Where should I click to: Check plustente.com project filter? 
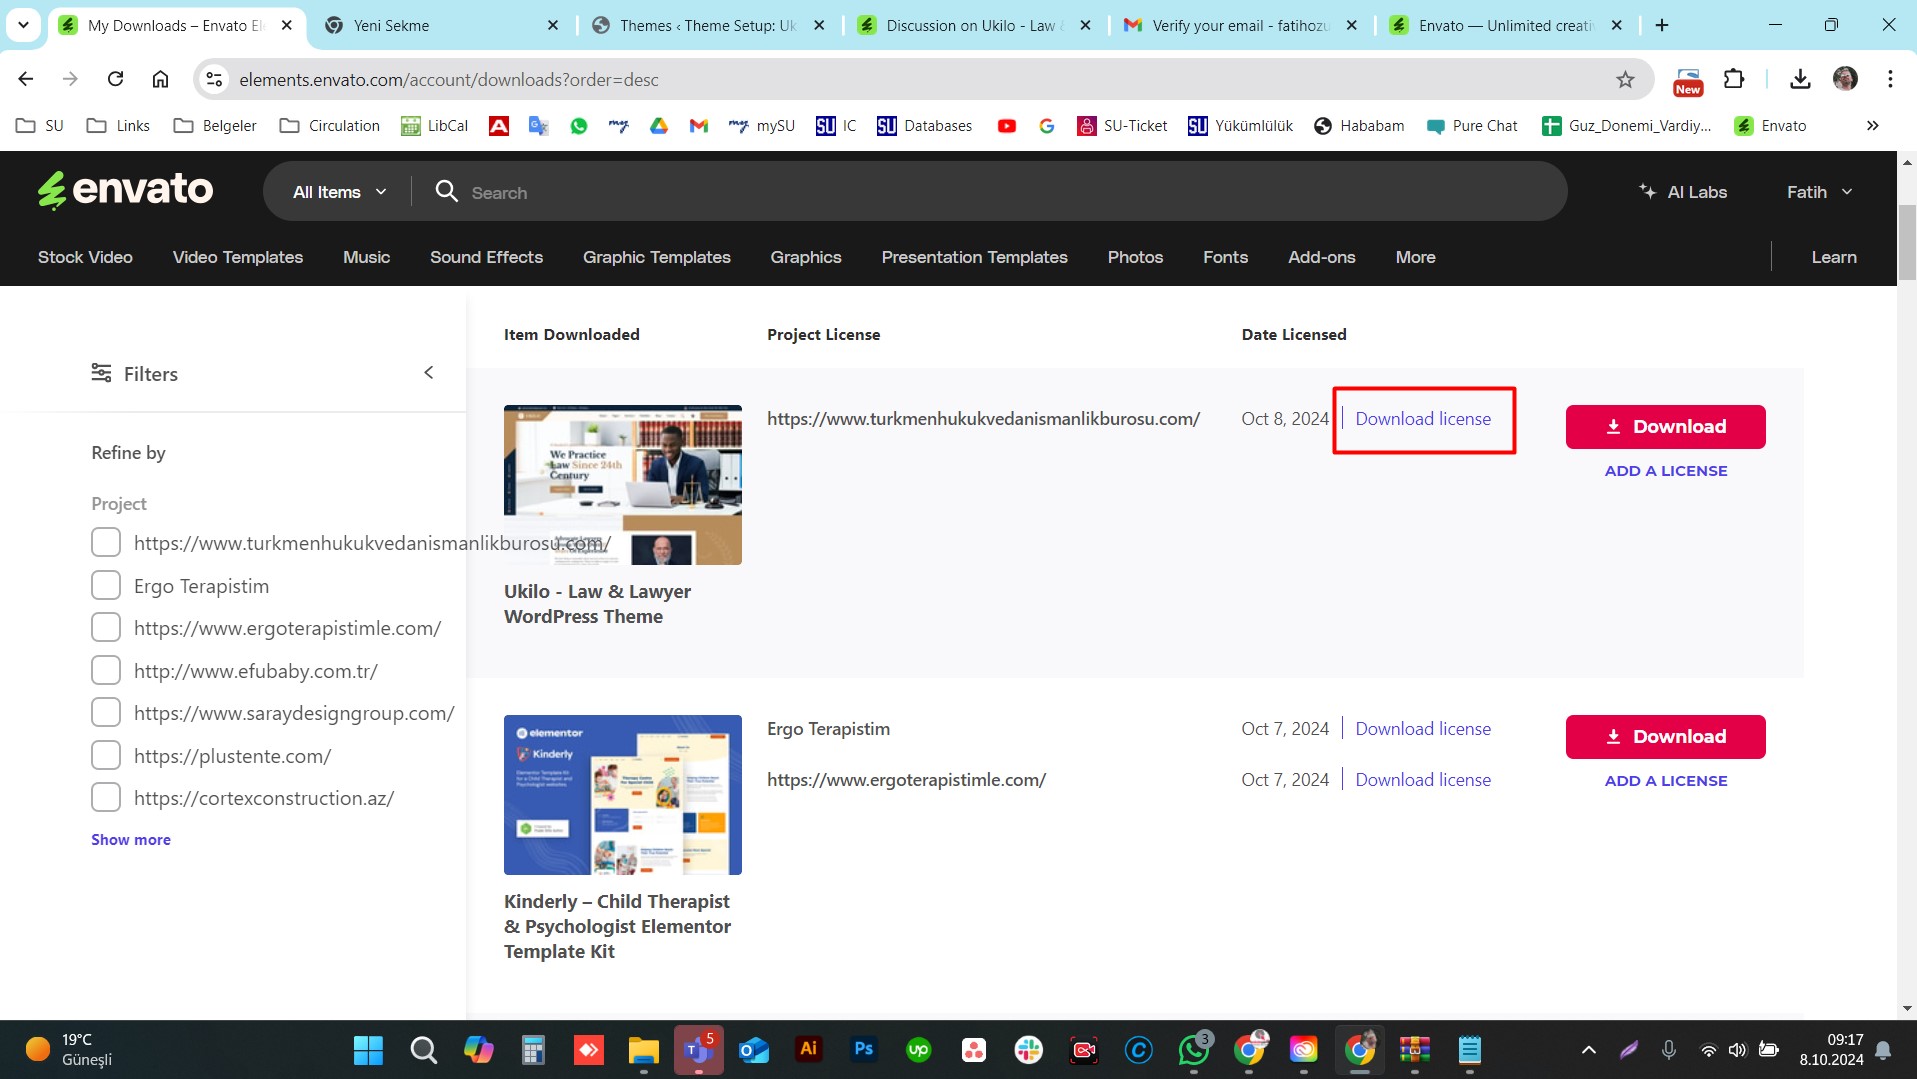click(106, 755)
